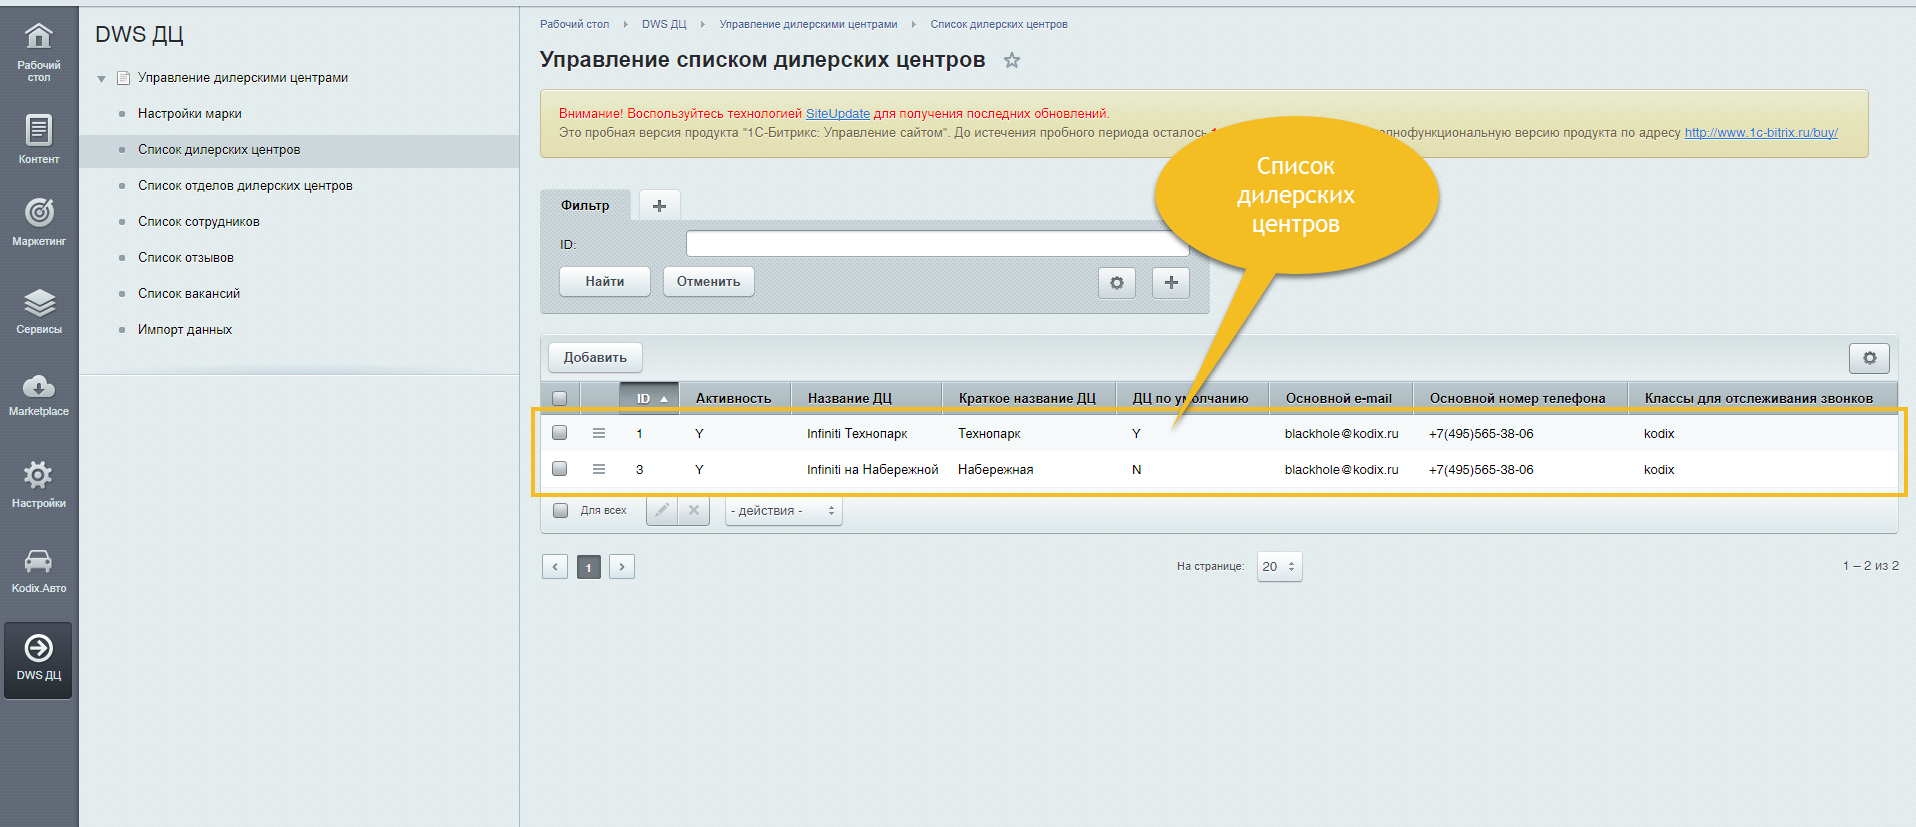The width and height of the screenshot is (1916, 827).
Task: Click the Набережная short name cell
Action: tap(996, 470)
